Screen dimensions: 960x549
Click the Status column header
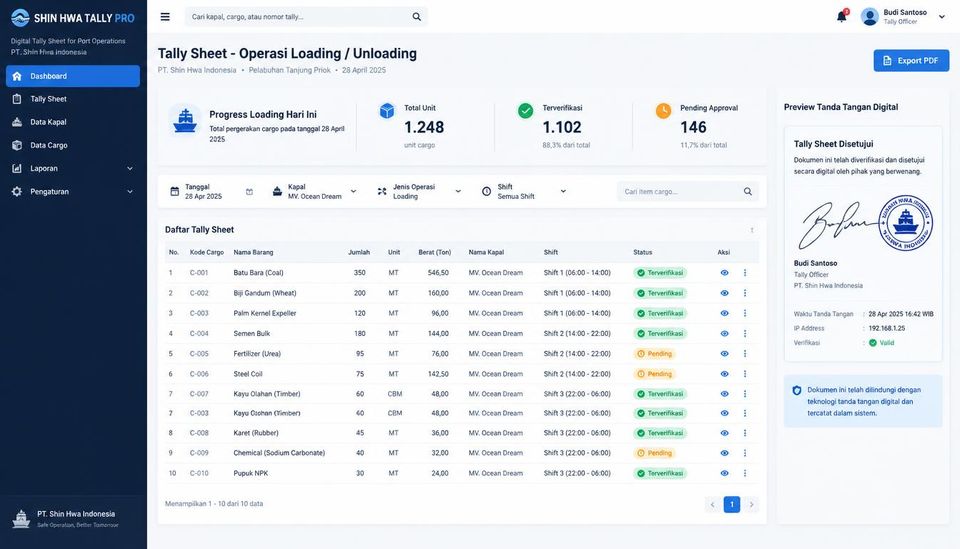[x=643, y=252]
